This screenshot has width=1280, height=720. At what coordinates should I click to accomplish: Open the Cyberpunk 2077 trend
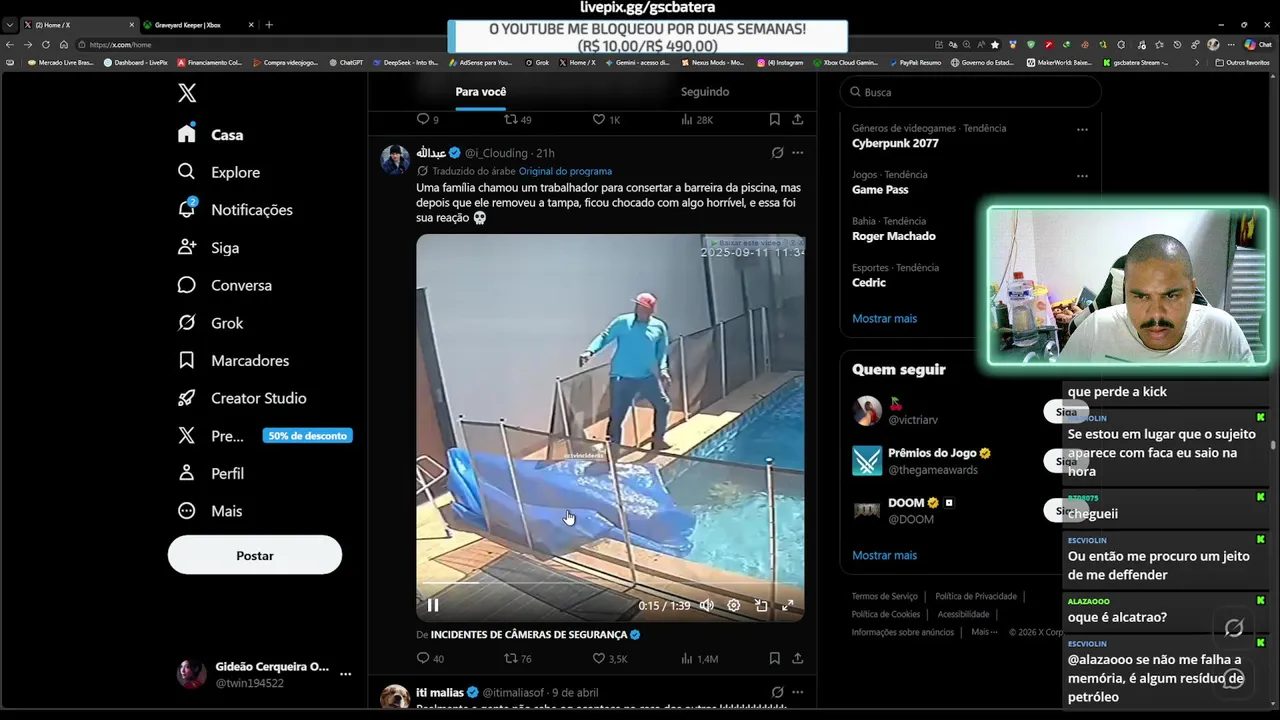pyautogui.click(x=895, y=143)
